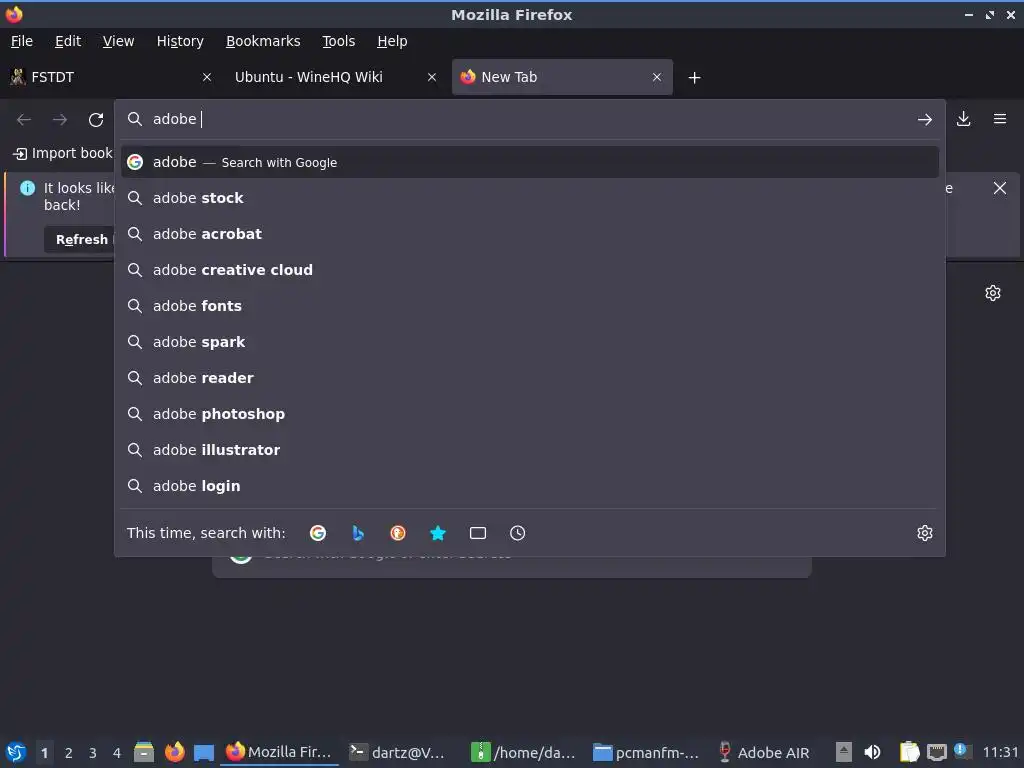Choose the 'adobe acrobat' suggestion
Screen dimensions: 1024x768
530,234
